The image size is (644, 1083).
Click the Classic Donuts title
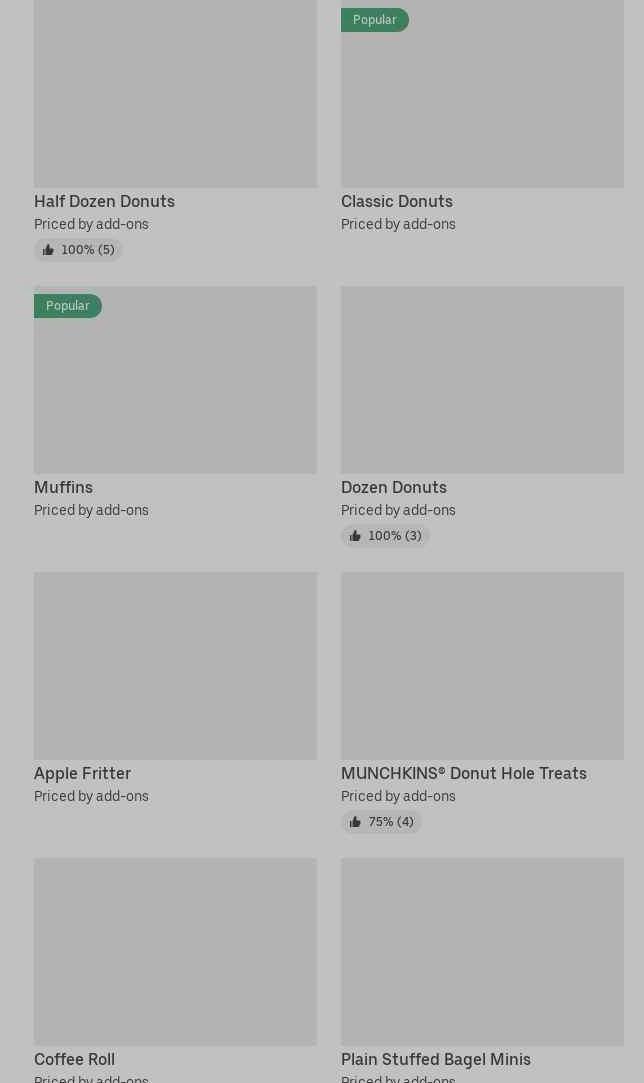click(396, 202)
